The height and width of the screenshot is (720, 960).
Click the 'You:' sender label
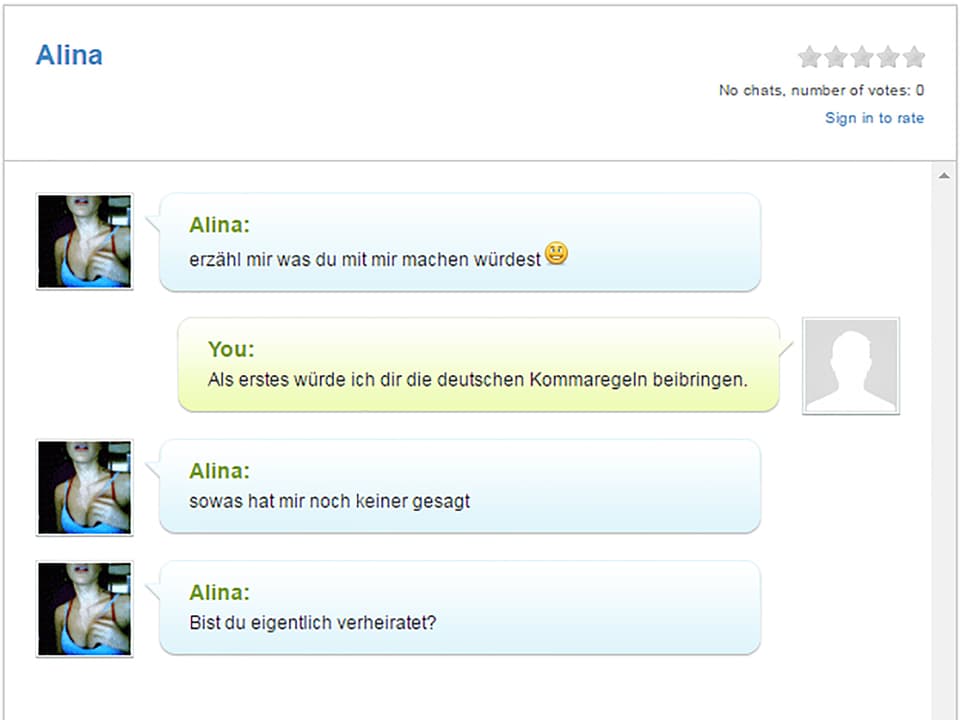(x=231, y=349)
